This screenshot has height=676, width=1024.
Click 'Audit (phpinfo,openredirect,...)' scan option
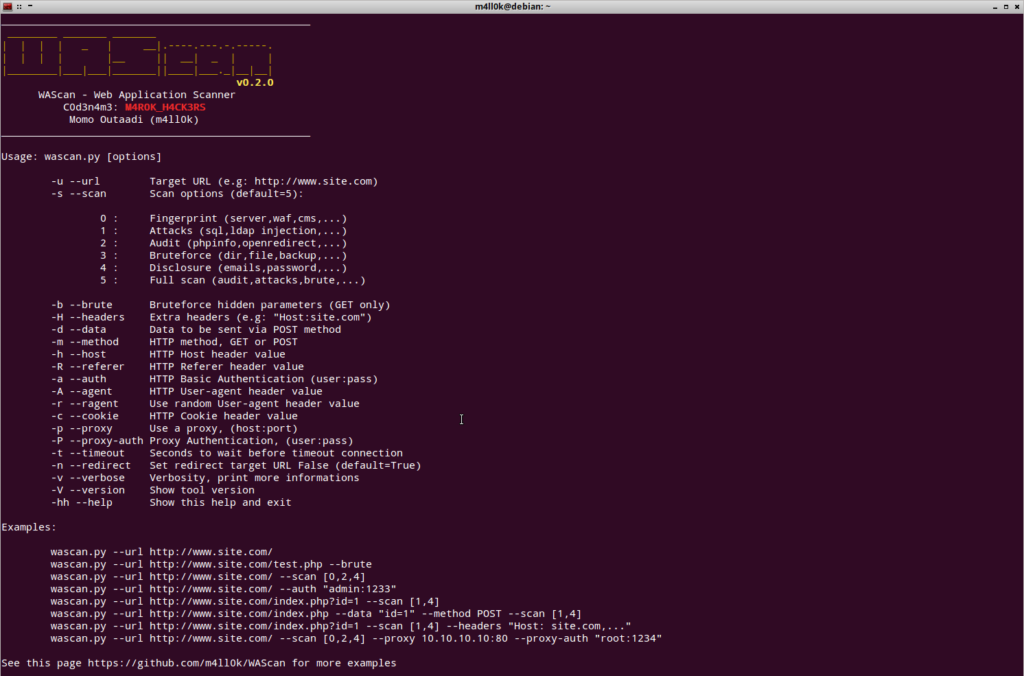click(248, 243)
